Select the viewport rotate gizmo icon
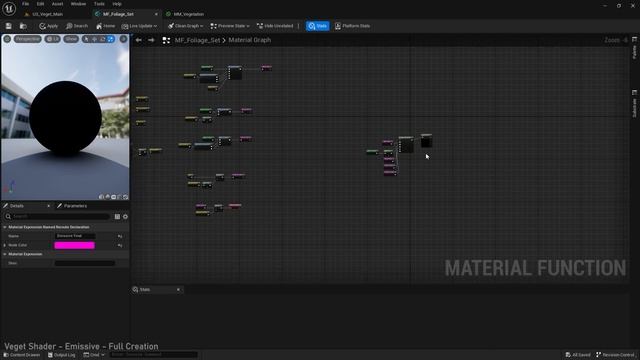This screenshot has height=360, width=640. (x=102, y=39)
